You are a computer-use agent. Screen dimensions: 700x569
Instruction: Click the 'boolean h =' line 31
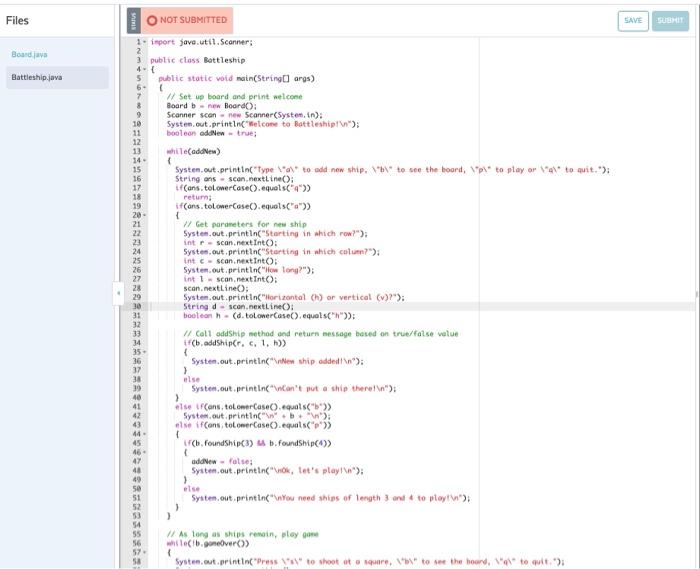pos(269,316)
